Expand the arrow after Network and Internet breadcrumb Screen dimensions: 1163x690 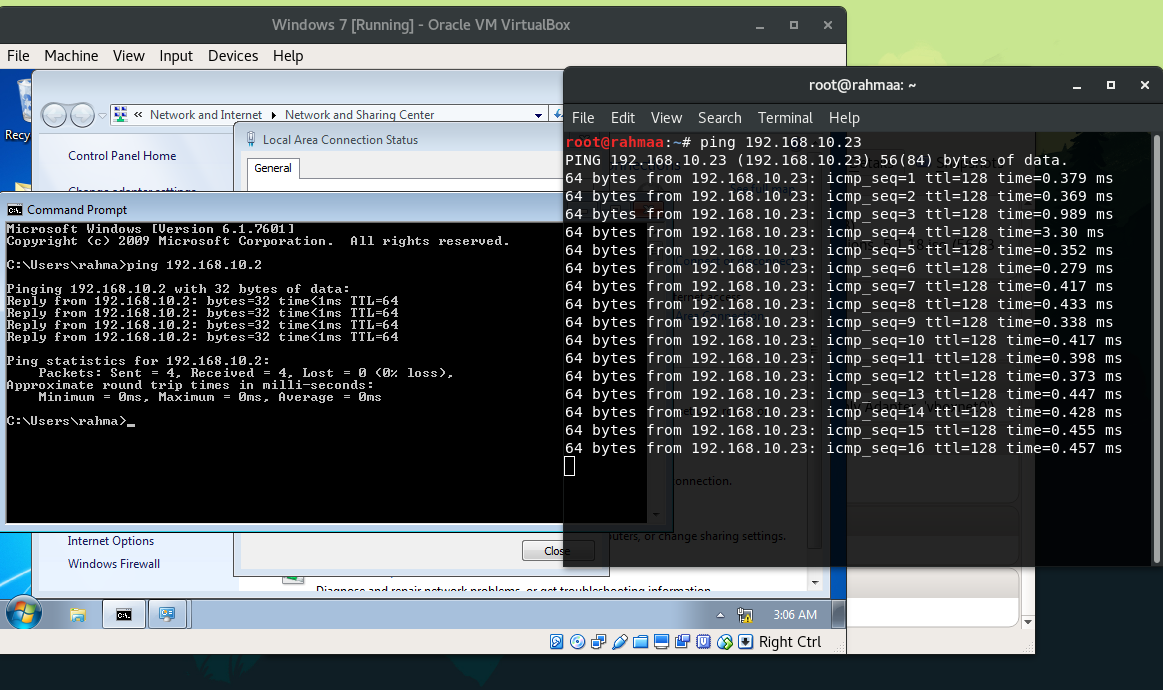tap(274, 115)
